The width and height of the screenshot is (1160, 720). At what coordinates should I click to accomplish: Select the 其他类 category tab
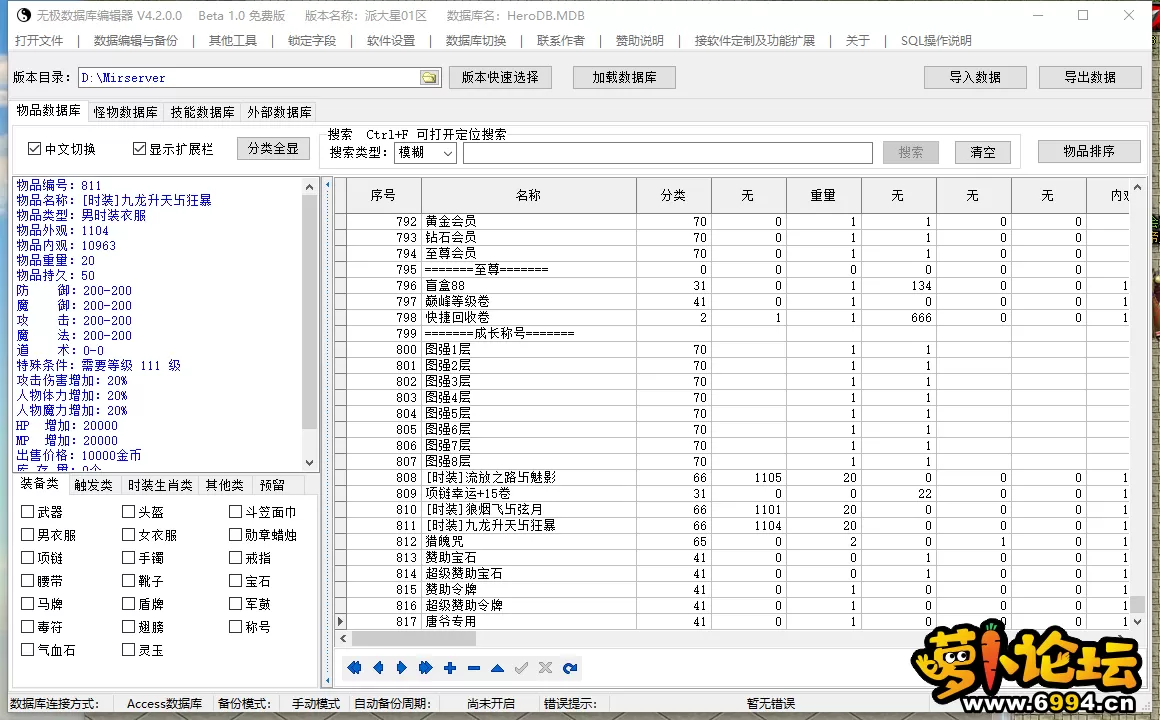pyautogui.click(x=225, y=485)
